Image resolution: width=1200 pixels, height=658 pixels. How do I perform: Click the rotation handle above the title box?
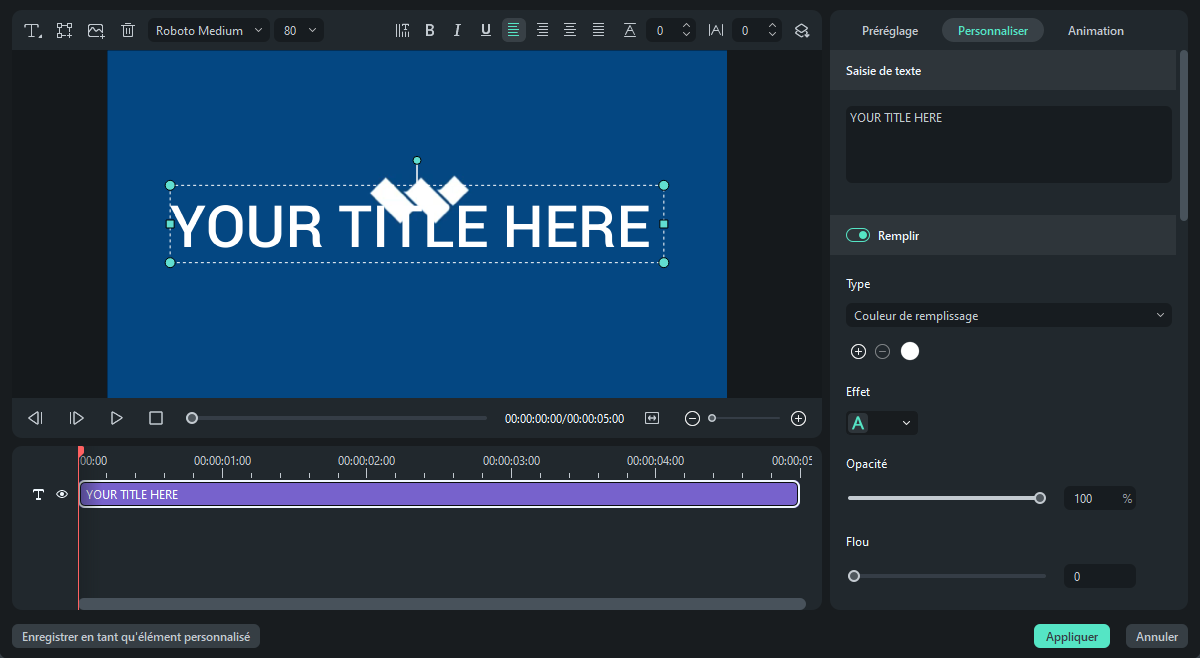coord(417,160)
